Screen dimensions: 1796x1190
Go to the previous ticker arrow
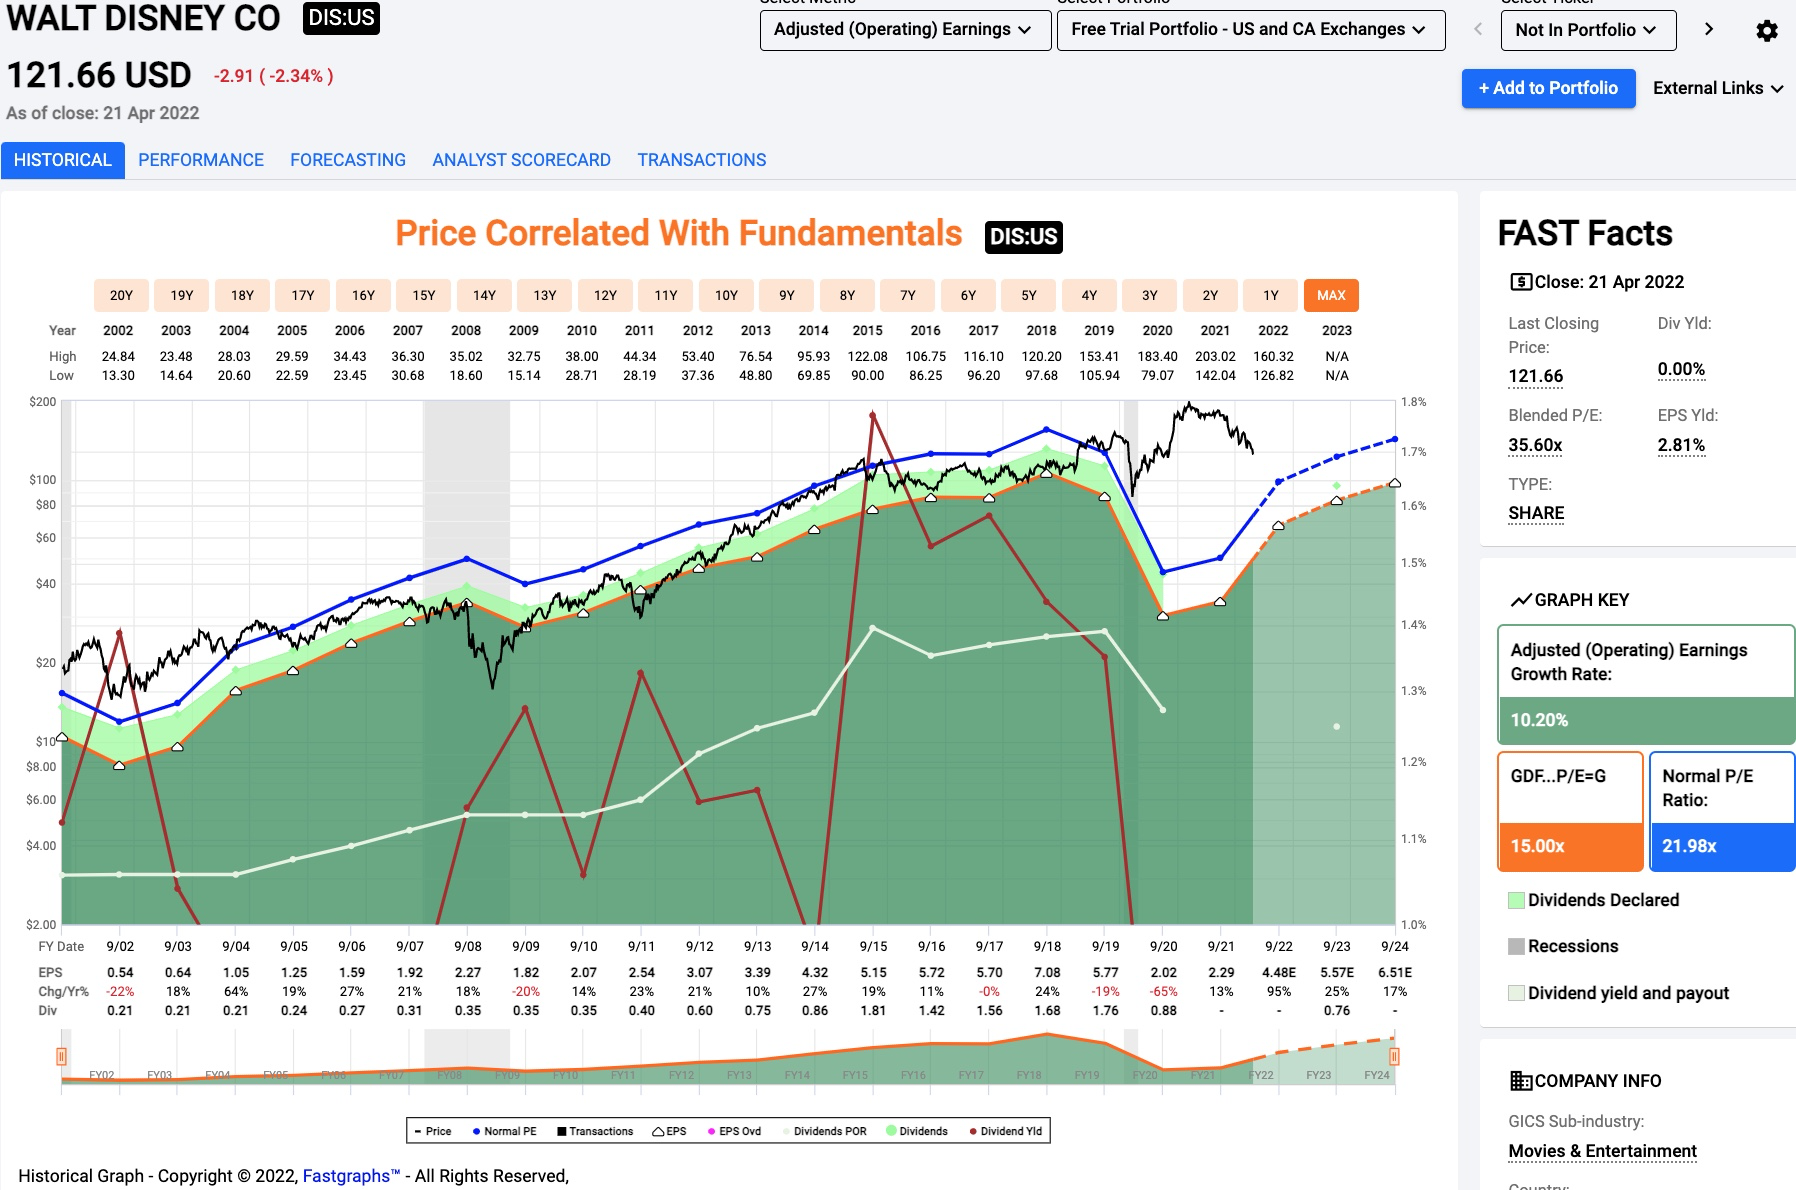click(1478, 29)
